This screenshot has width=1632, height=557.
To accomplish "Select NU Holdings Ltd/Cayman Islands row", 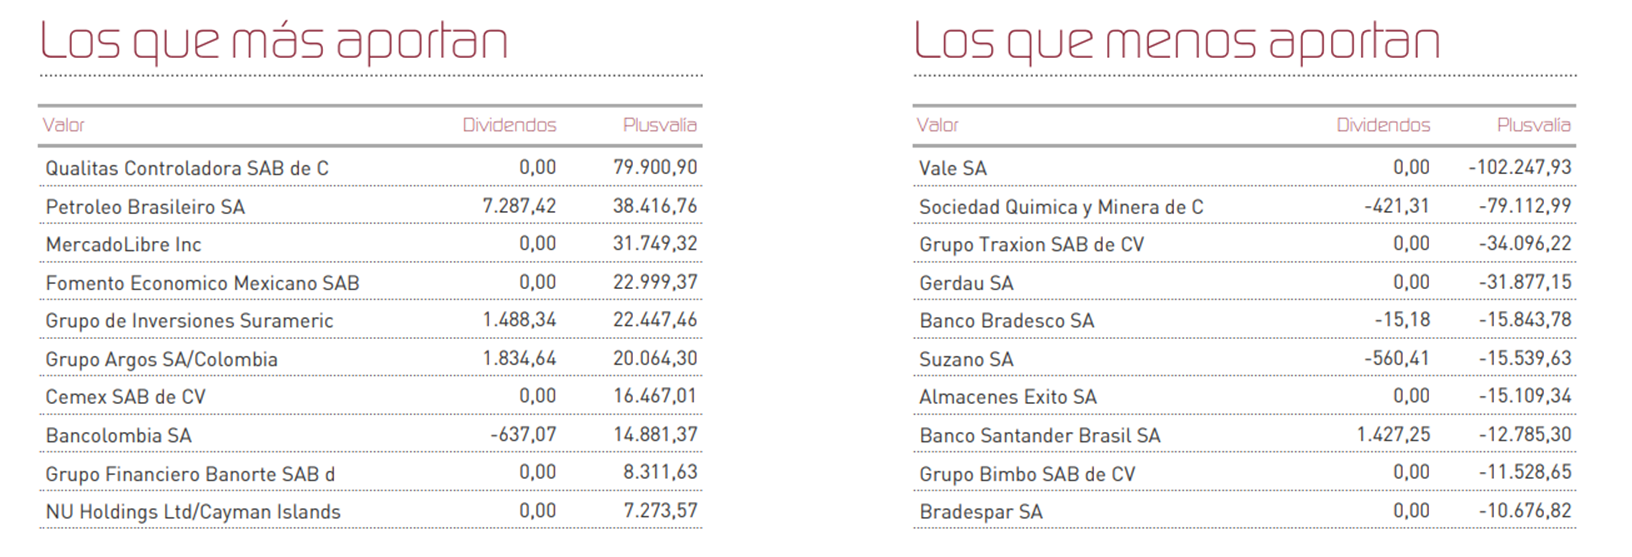I will click(193, 512).
